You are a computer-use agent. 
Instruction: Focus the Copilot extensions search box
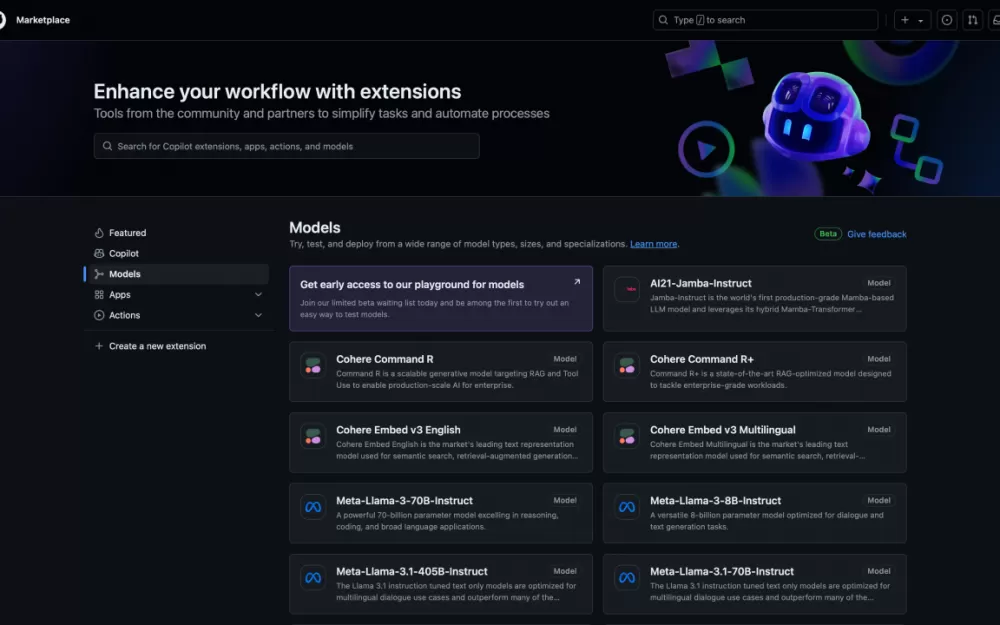(x=286, y=146)
